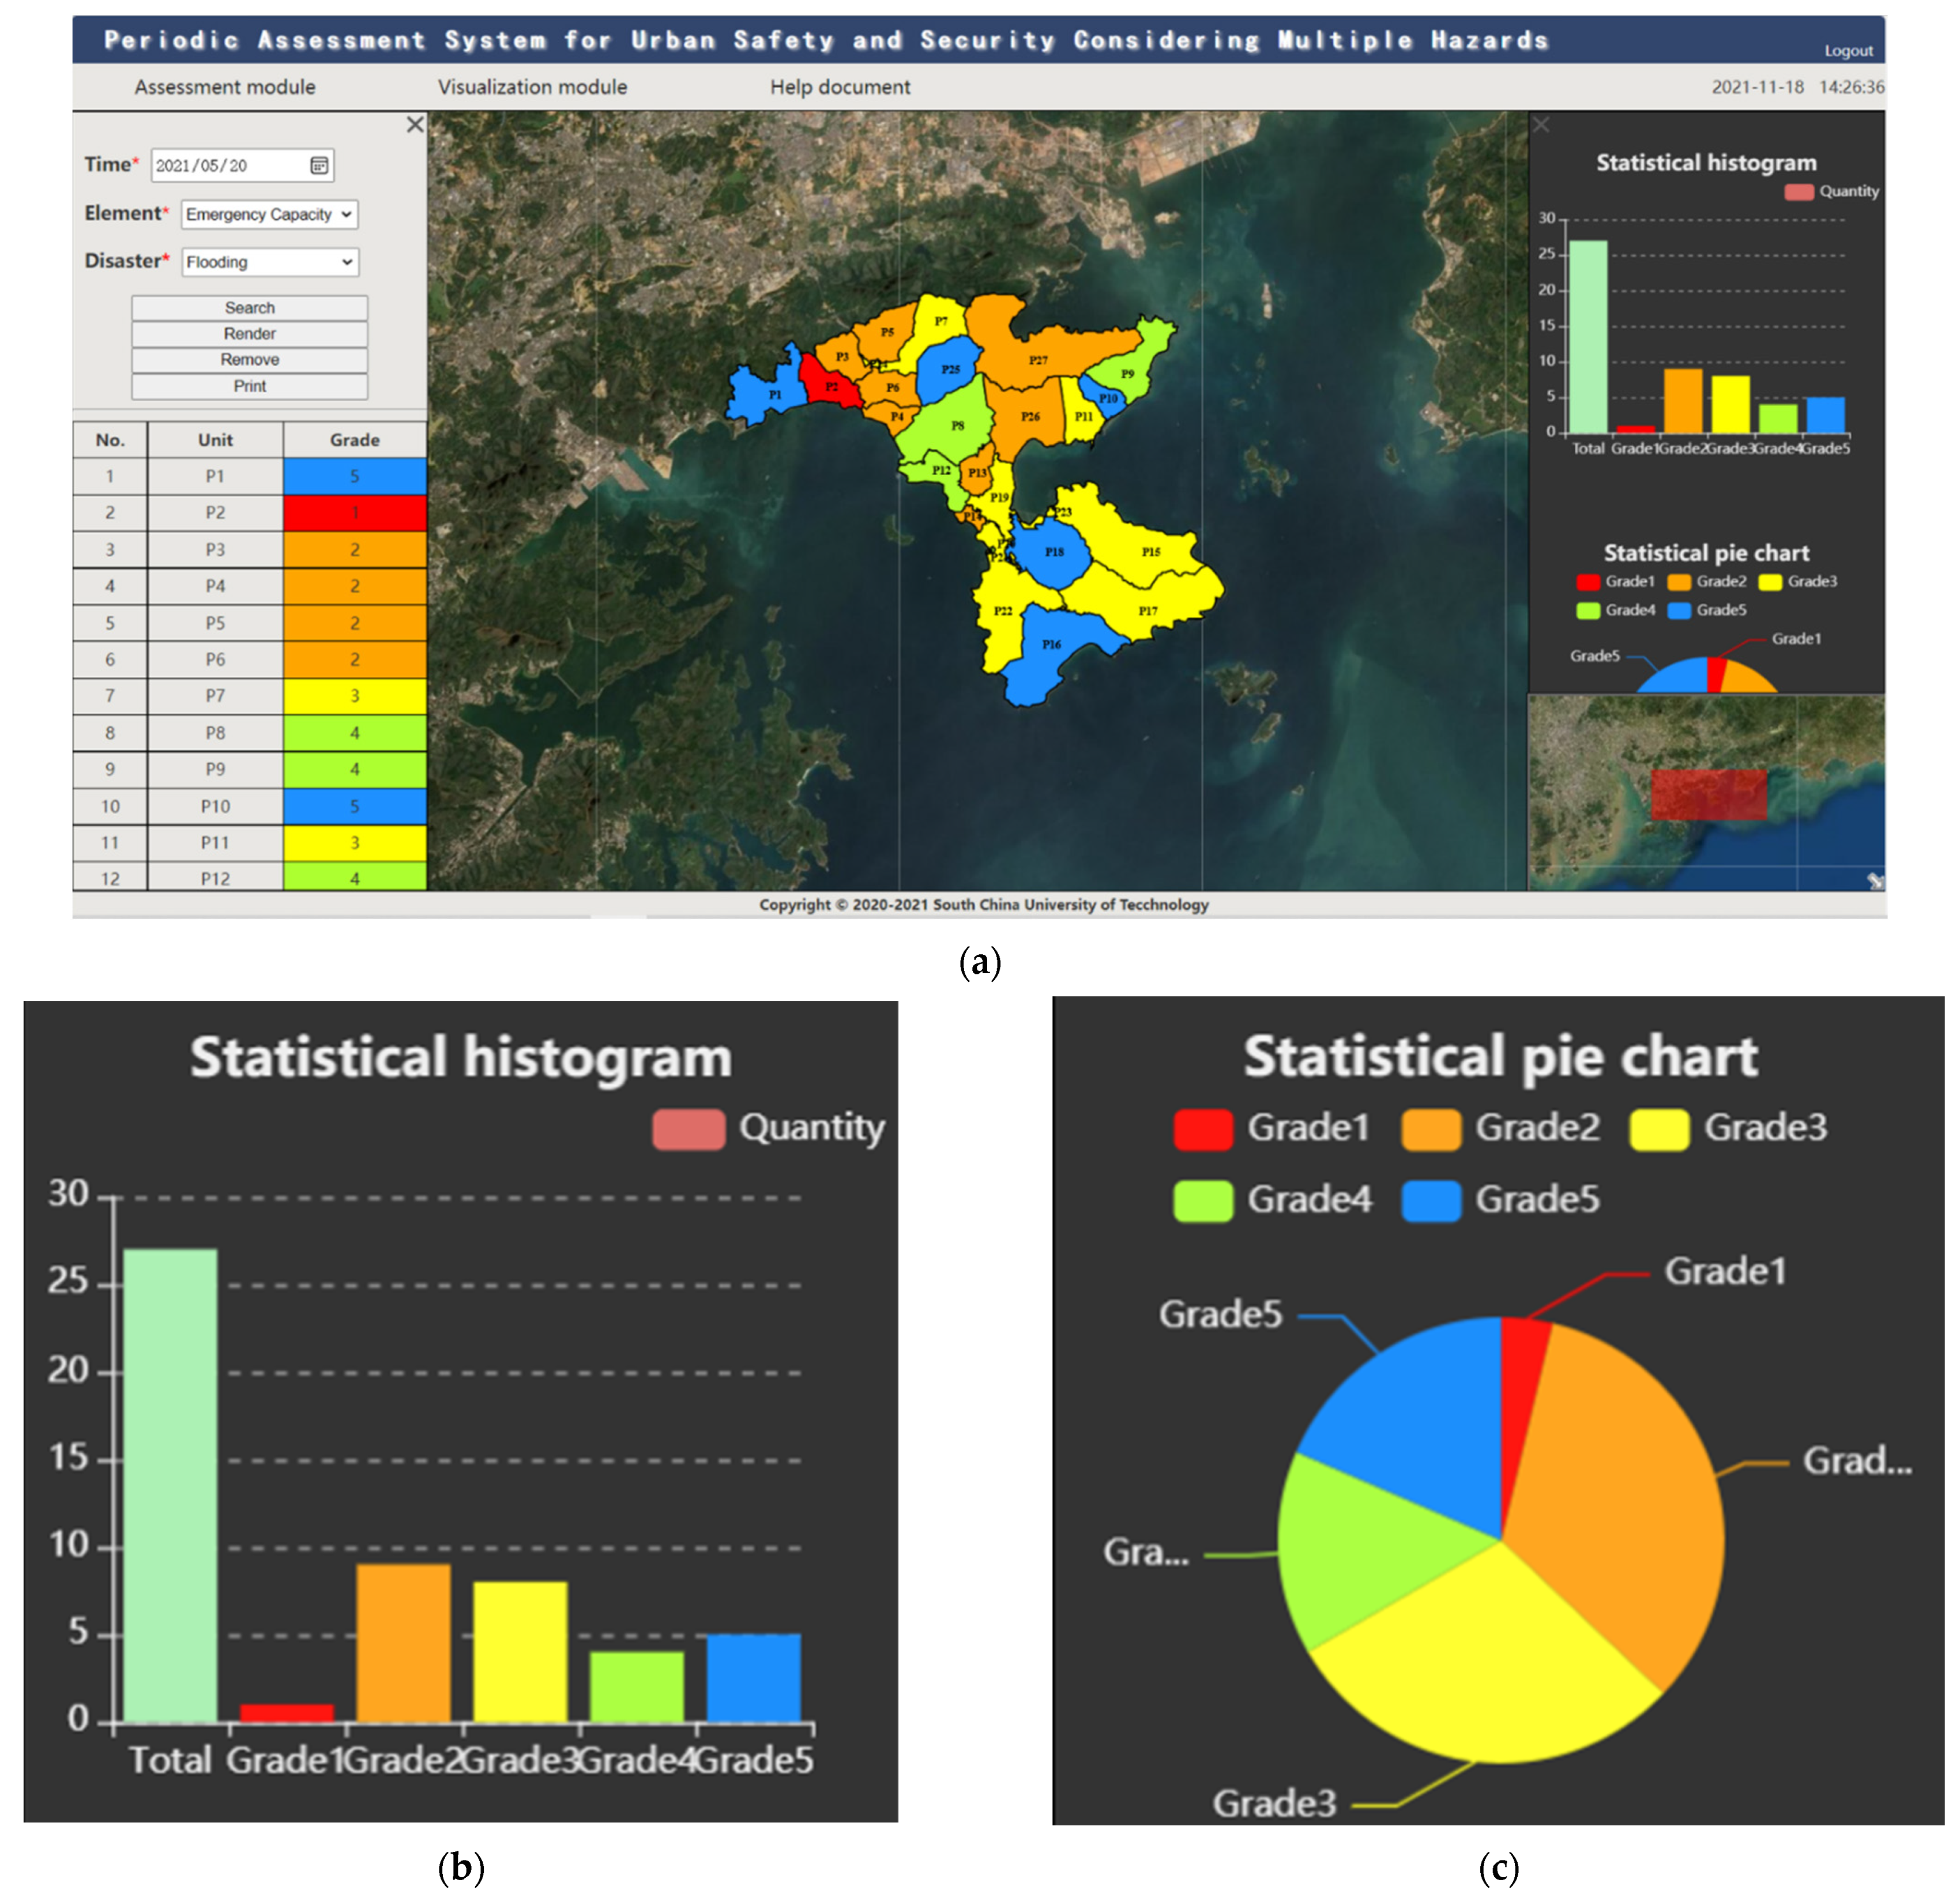The image size is (1960, 1898).
Task: Open the Assessment module menu
Action: pyautogui.click(x=225, y=87)
